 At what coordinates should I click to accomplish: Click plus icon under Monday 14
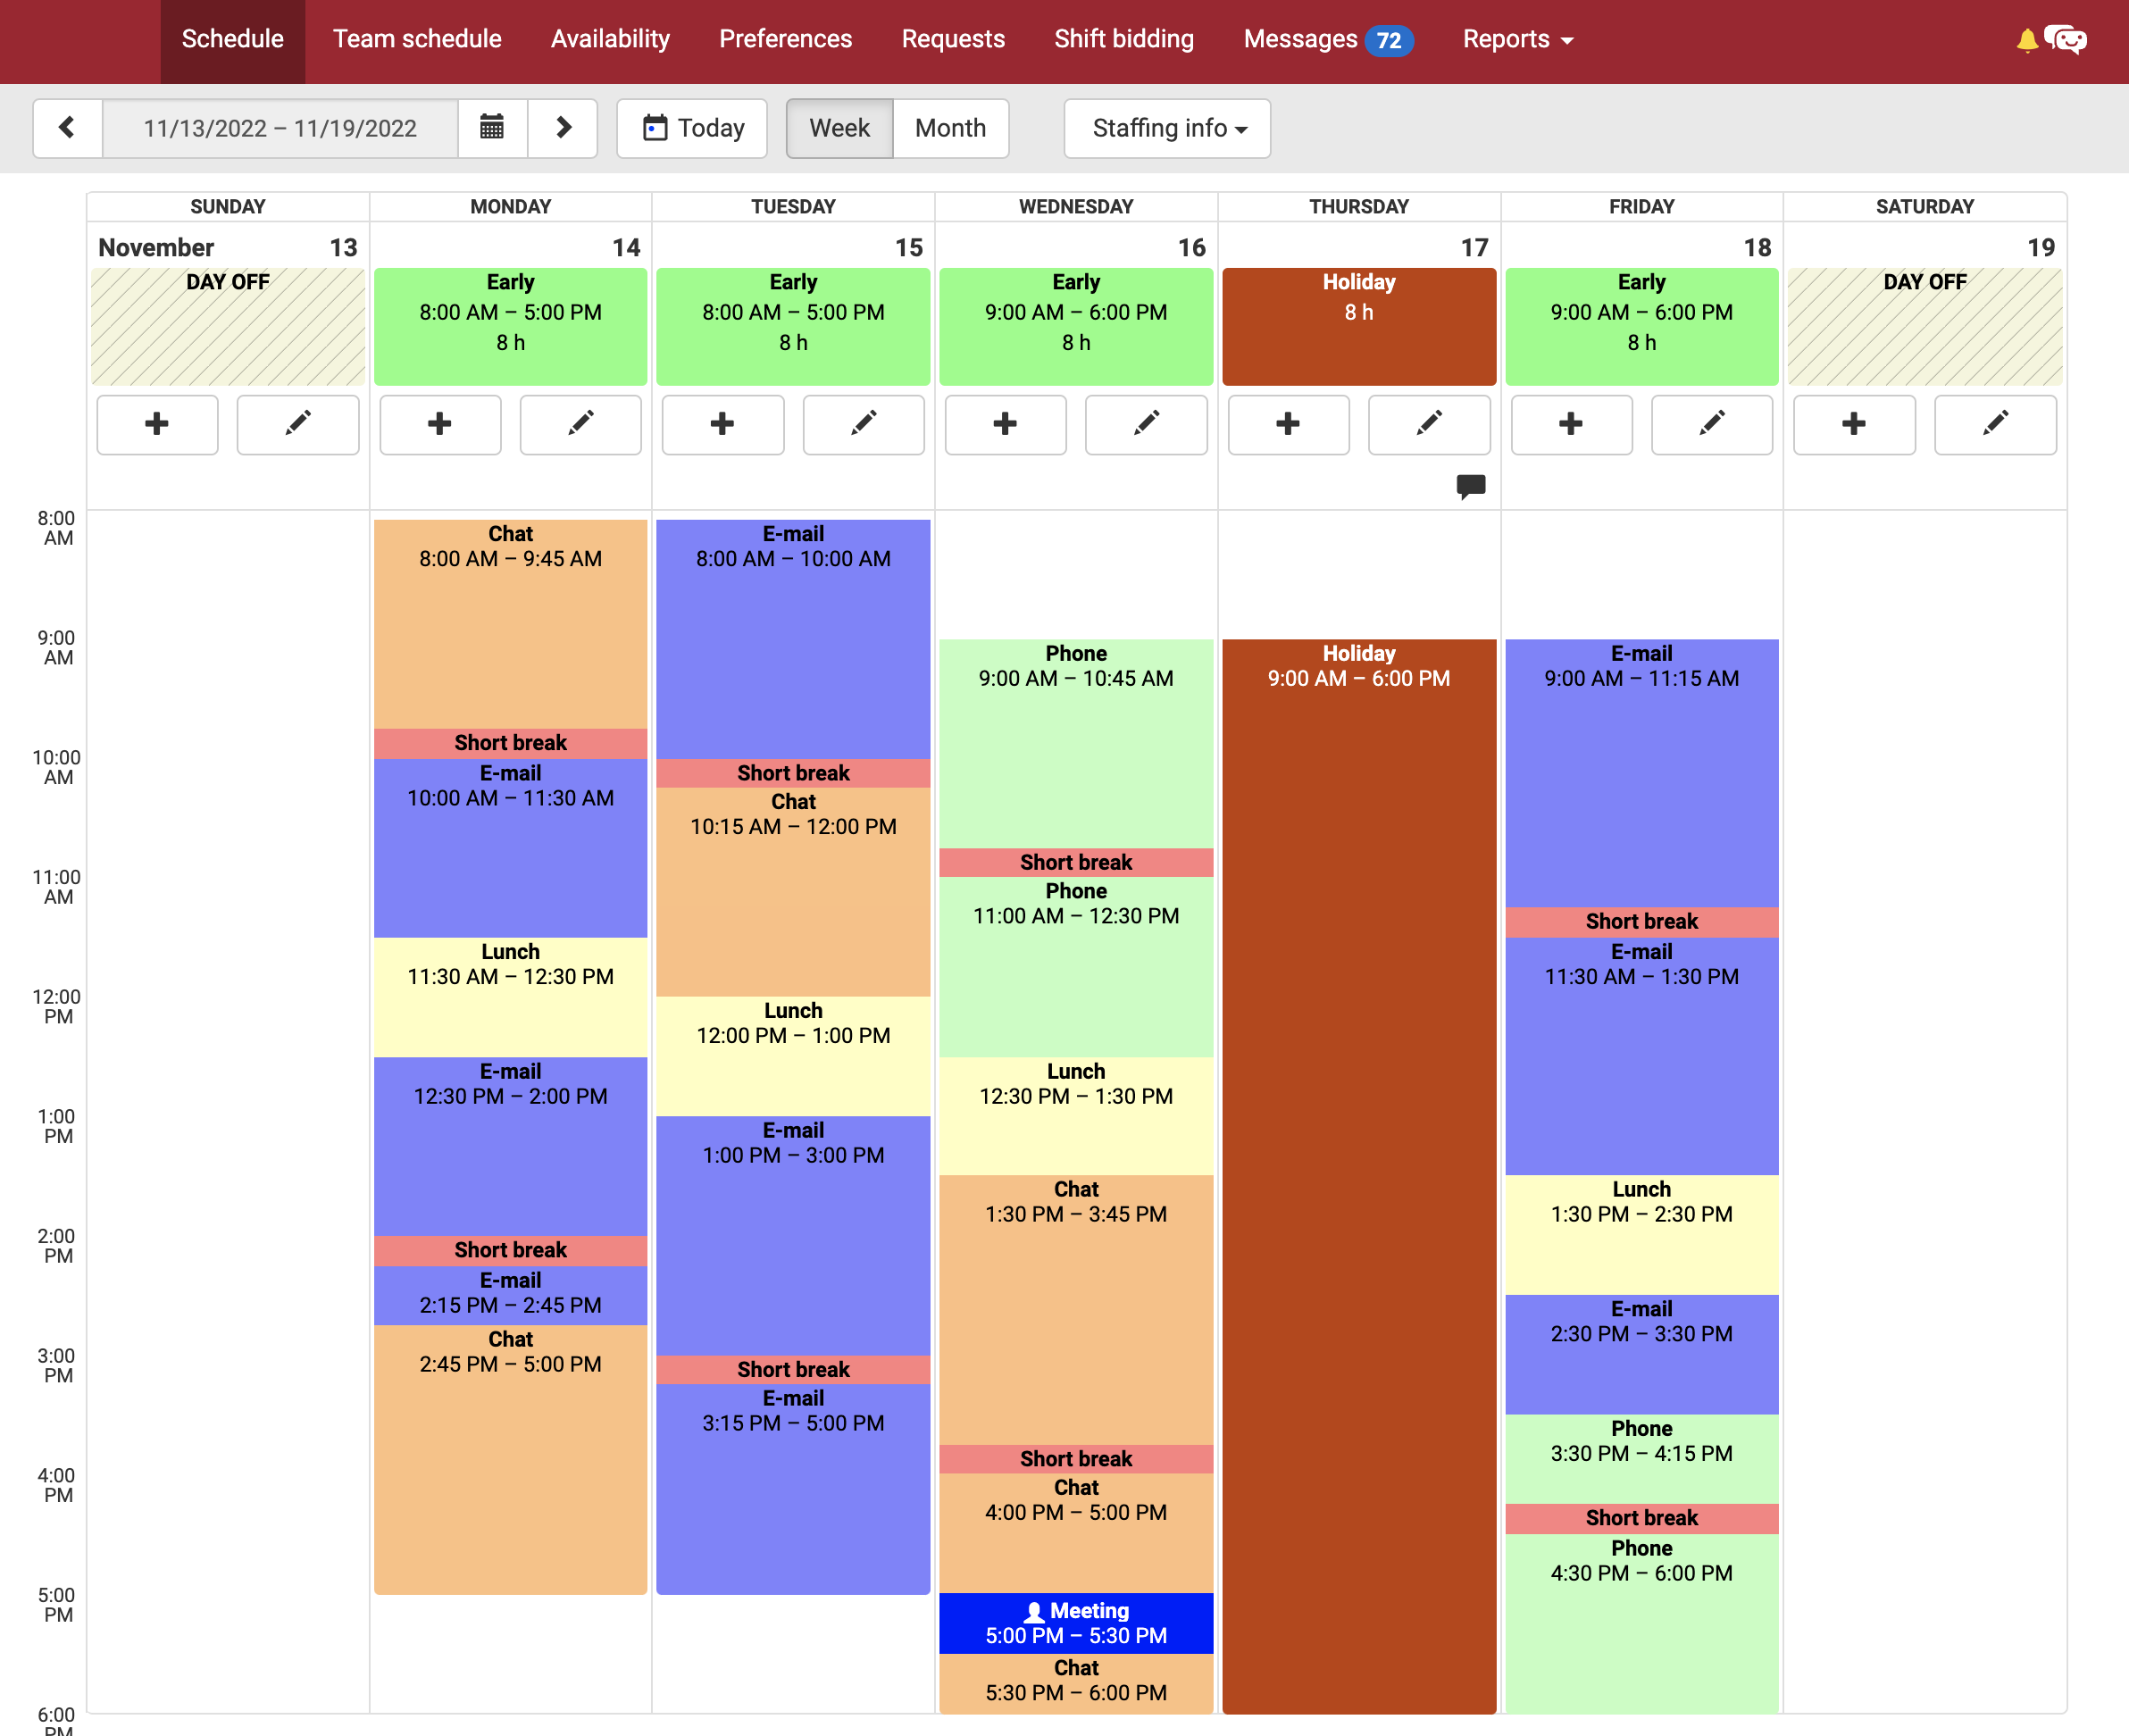click(x=440, y=424)
